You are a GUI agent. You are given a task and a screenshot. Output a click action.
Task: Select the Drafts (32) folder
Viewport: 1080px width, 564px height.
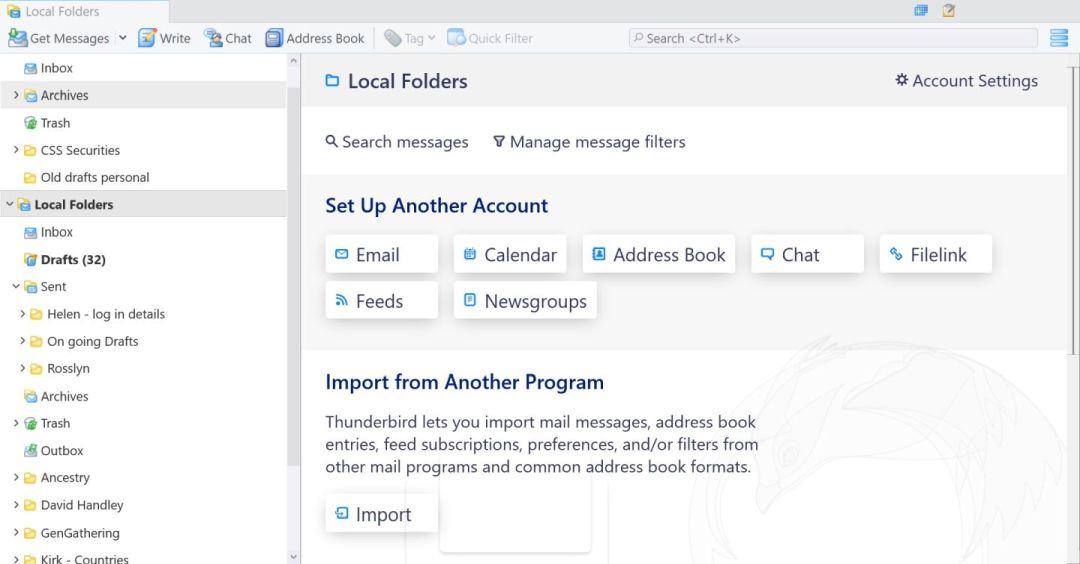coord(72,260)
